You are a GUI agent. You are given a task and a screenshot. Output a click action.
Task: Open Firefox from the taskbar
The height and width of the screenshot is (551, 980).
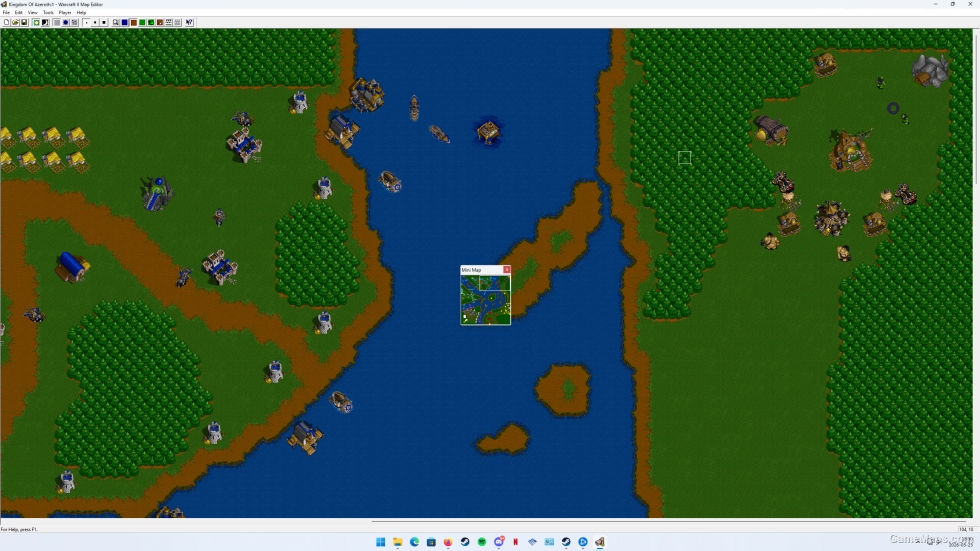click(448, 542)
